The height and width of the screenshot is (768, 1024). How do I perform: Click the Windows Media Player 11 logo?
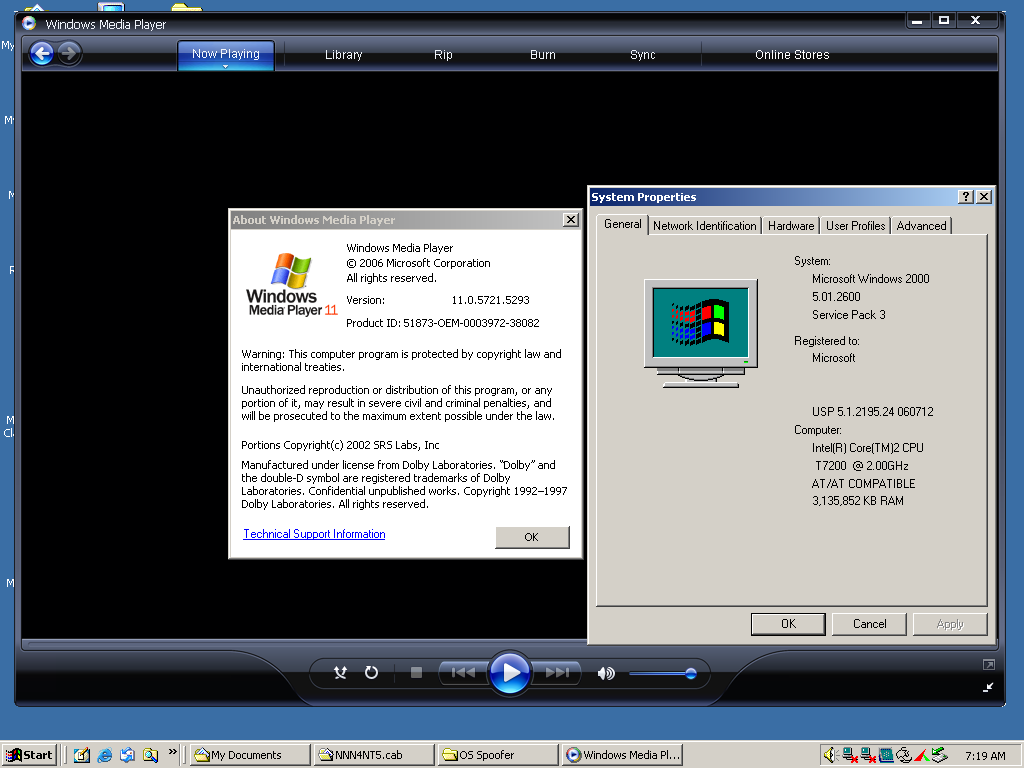[292, 285]
